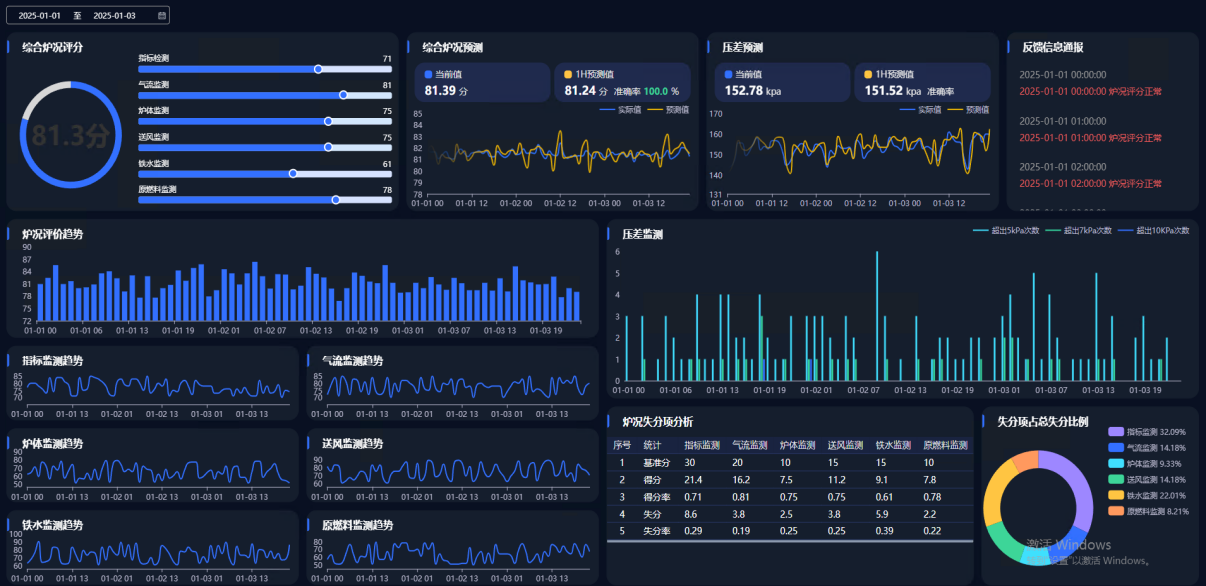This screenshot has width=1206, height=586.
Task: Click the 铁水监测 slider handle
Action: click(293, 173)
